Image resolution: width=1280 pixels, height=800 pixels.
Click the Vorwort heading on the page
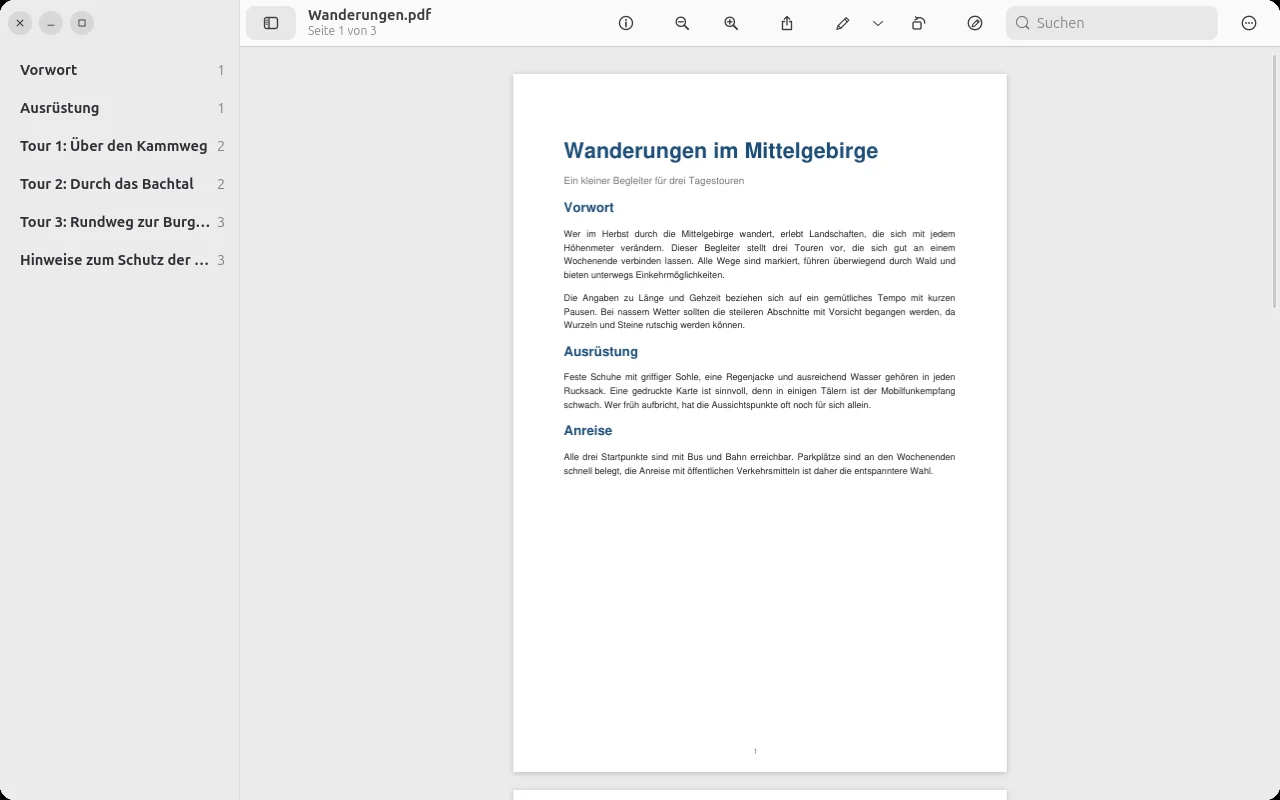[589, 208]
